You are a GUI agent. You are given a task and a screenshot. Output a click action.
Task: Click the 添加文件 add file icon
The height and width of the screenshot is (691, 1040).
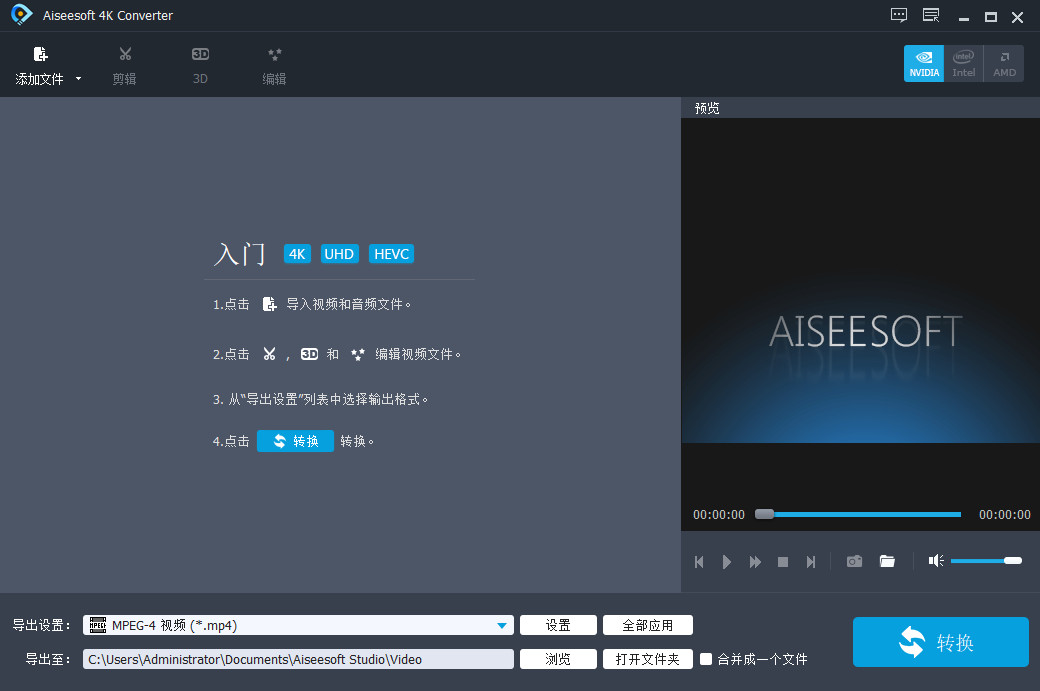(40, 54)
